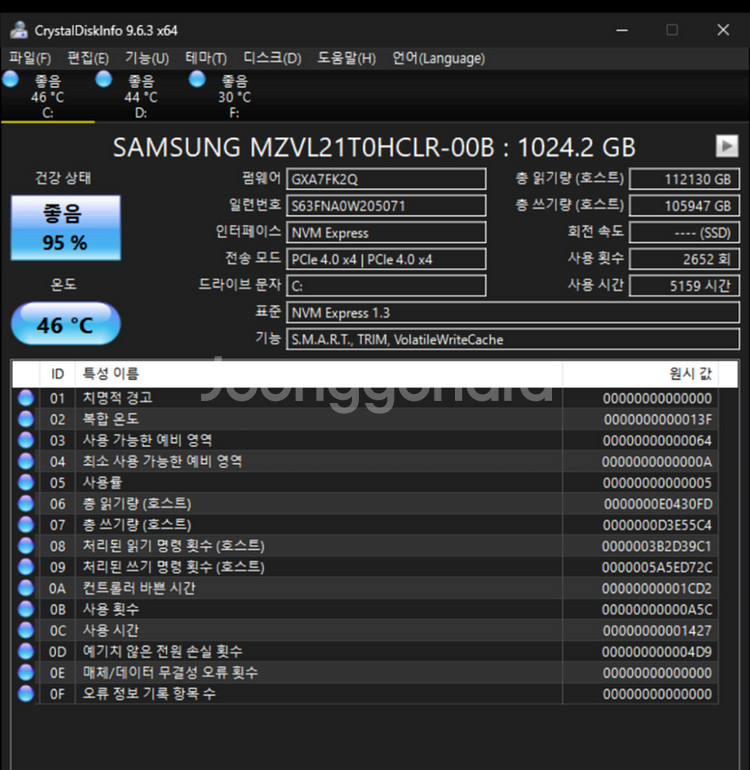This screenshot has height=770, width=750.
Task: Click status orb for attribute 01 치명적 경고
Action: coord(26,398)
